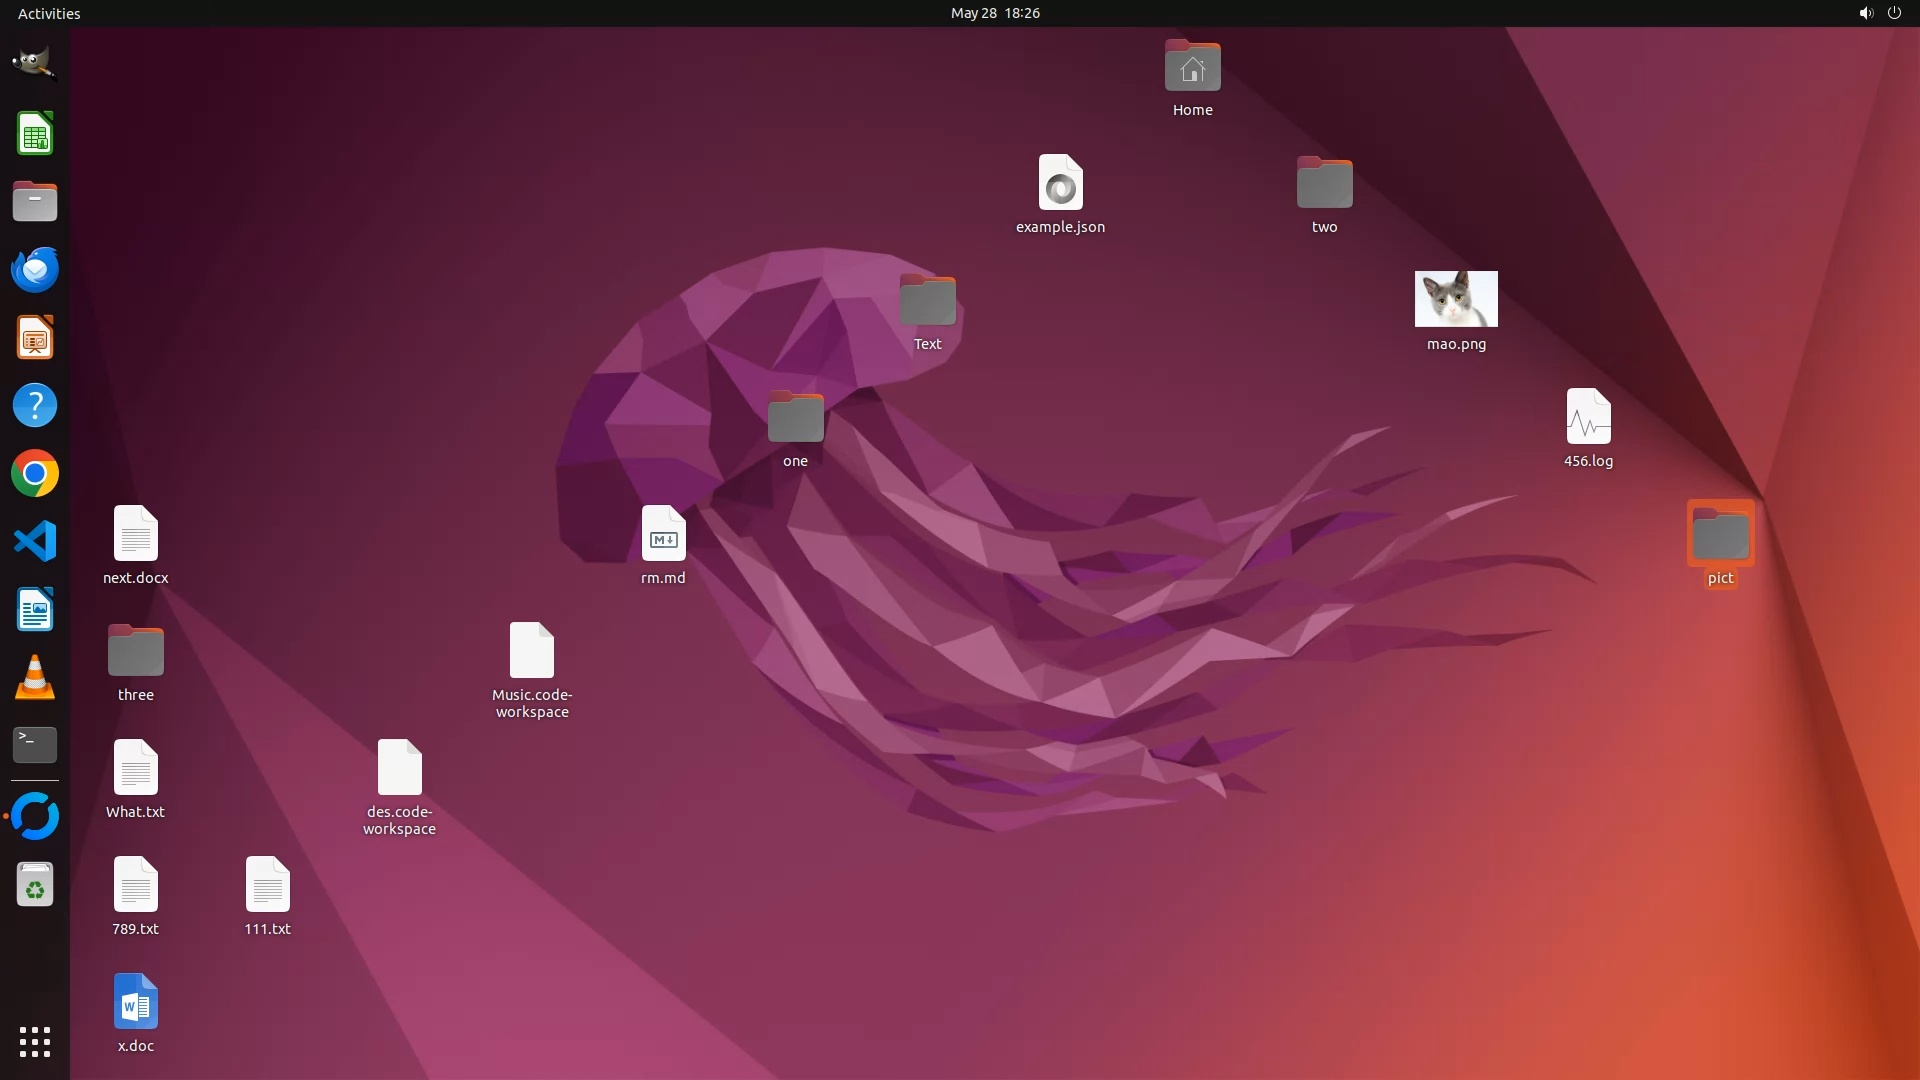The image size is (1920, 1080).
Task: Open the Terminal from dock
Action: coord(34,745)
